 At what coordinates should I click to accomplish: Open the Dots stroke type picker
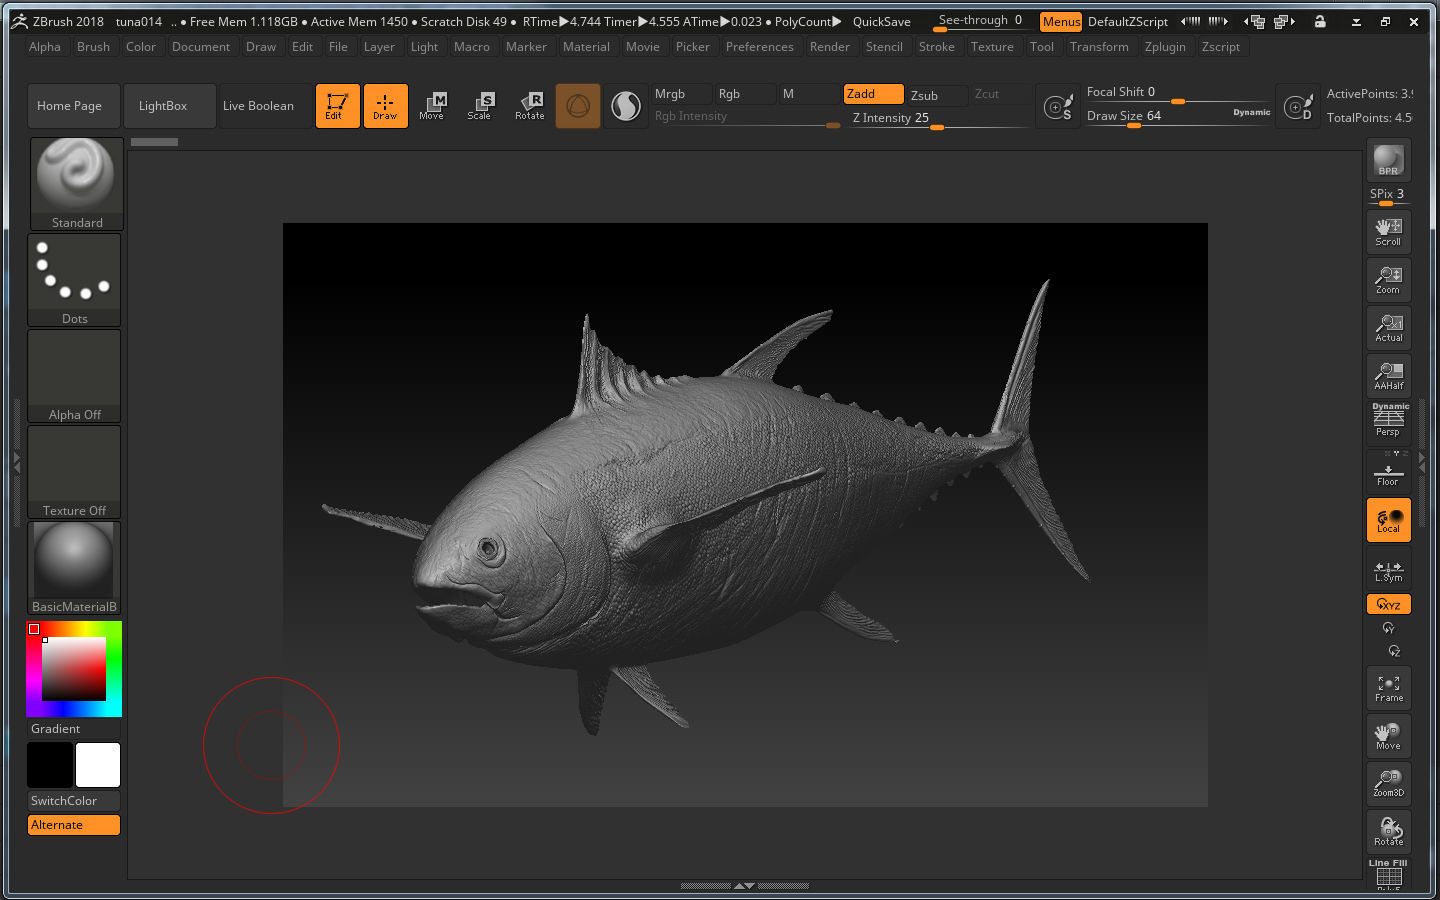point(74,280)
